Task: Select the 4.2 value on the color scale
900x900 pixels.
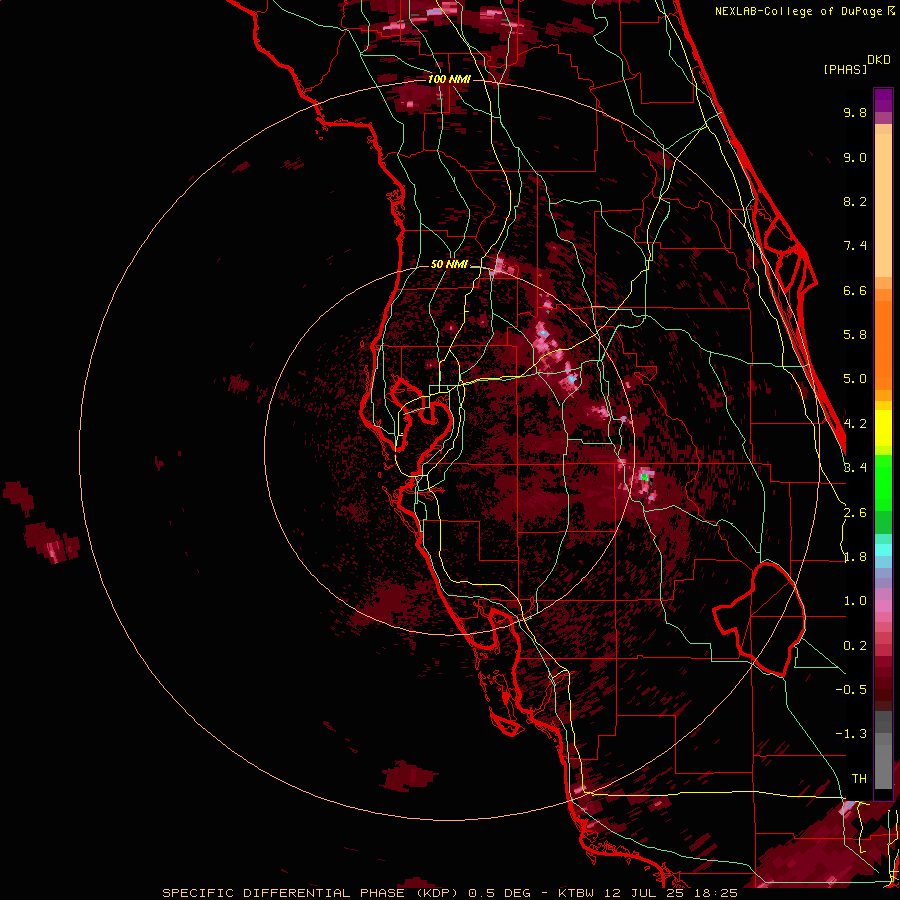Action: pos(855,424)
